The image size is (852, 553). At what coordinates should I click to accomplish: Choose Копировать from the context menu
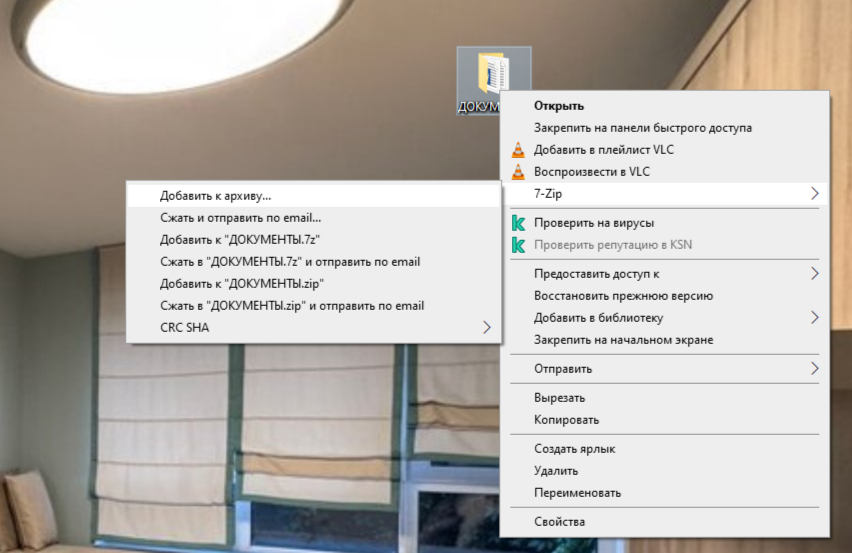(664, 420)
